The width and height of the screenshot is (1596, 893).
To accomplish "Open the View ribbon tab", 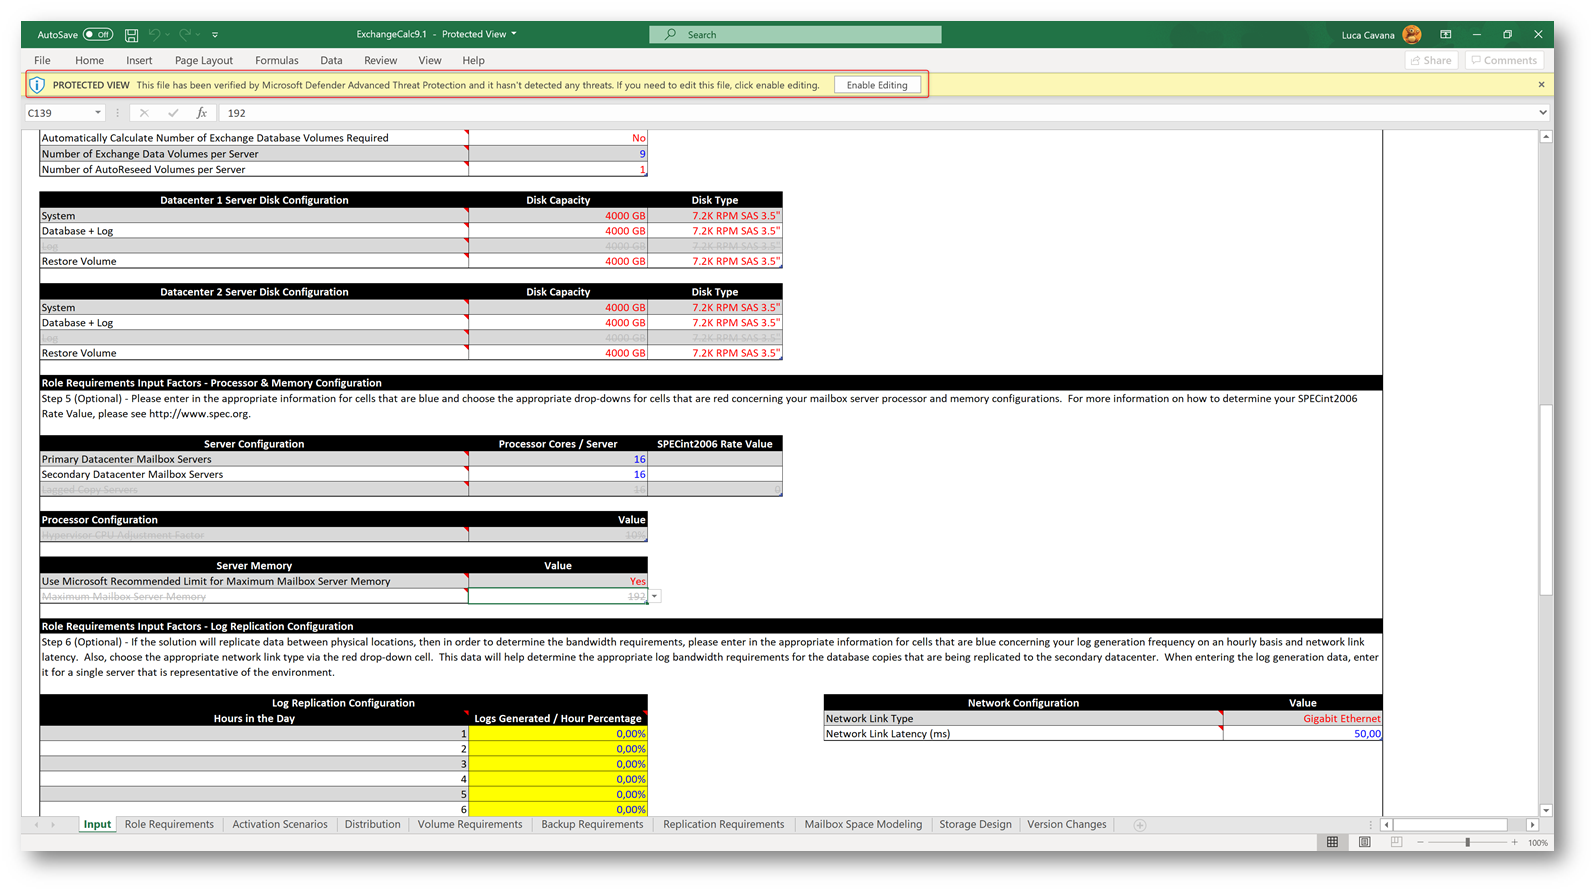I will (x=430, y=61).
